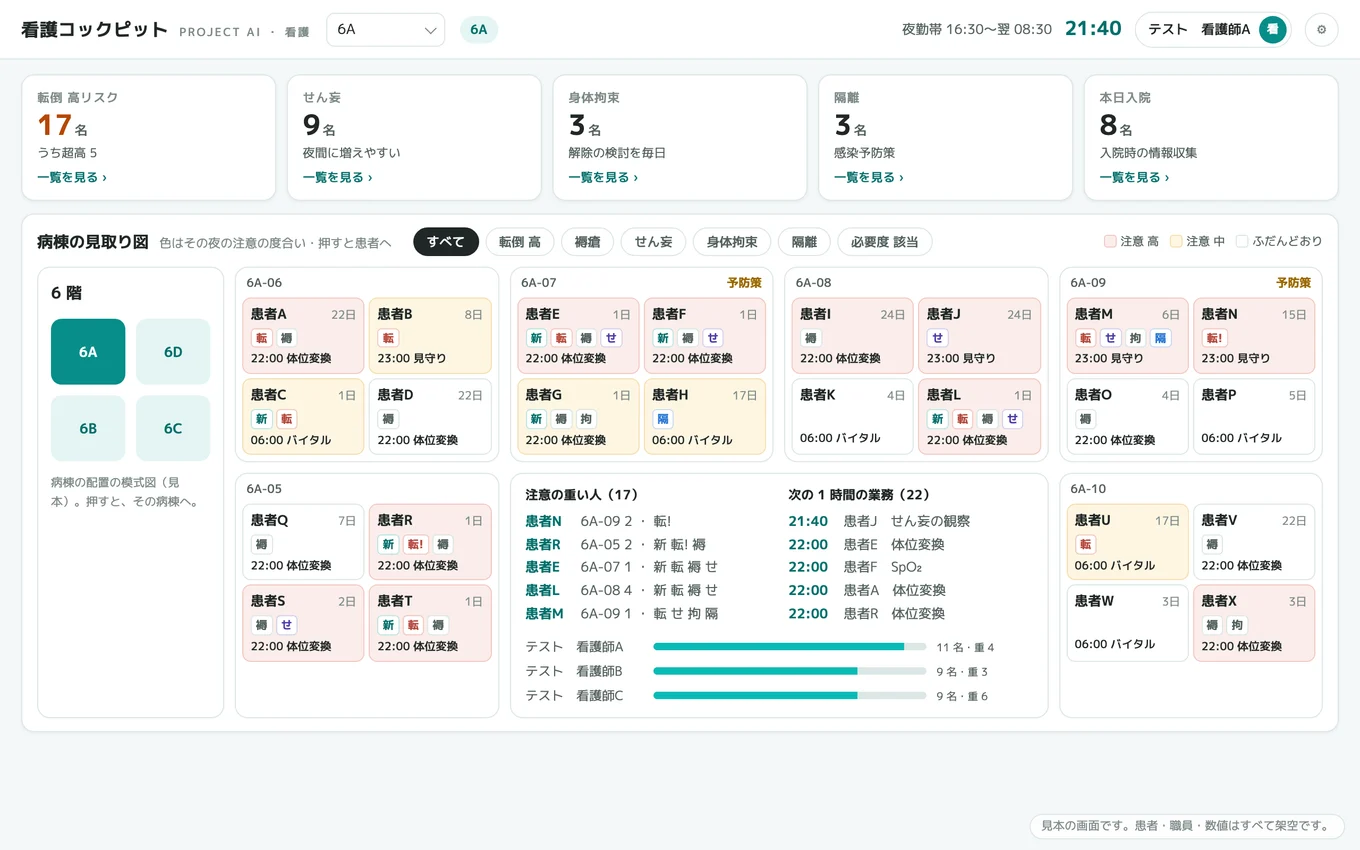Click the 褥 badge on 患者D card
1360x850 pixels.
[388, 419]
